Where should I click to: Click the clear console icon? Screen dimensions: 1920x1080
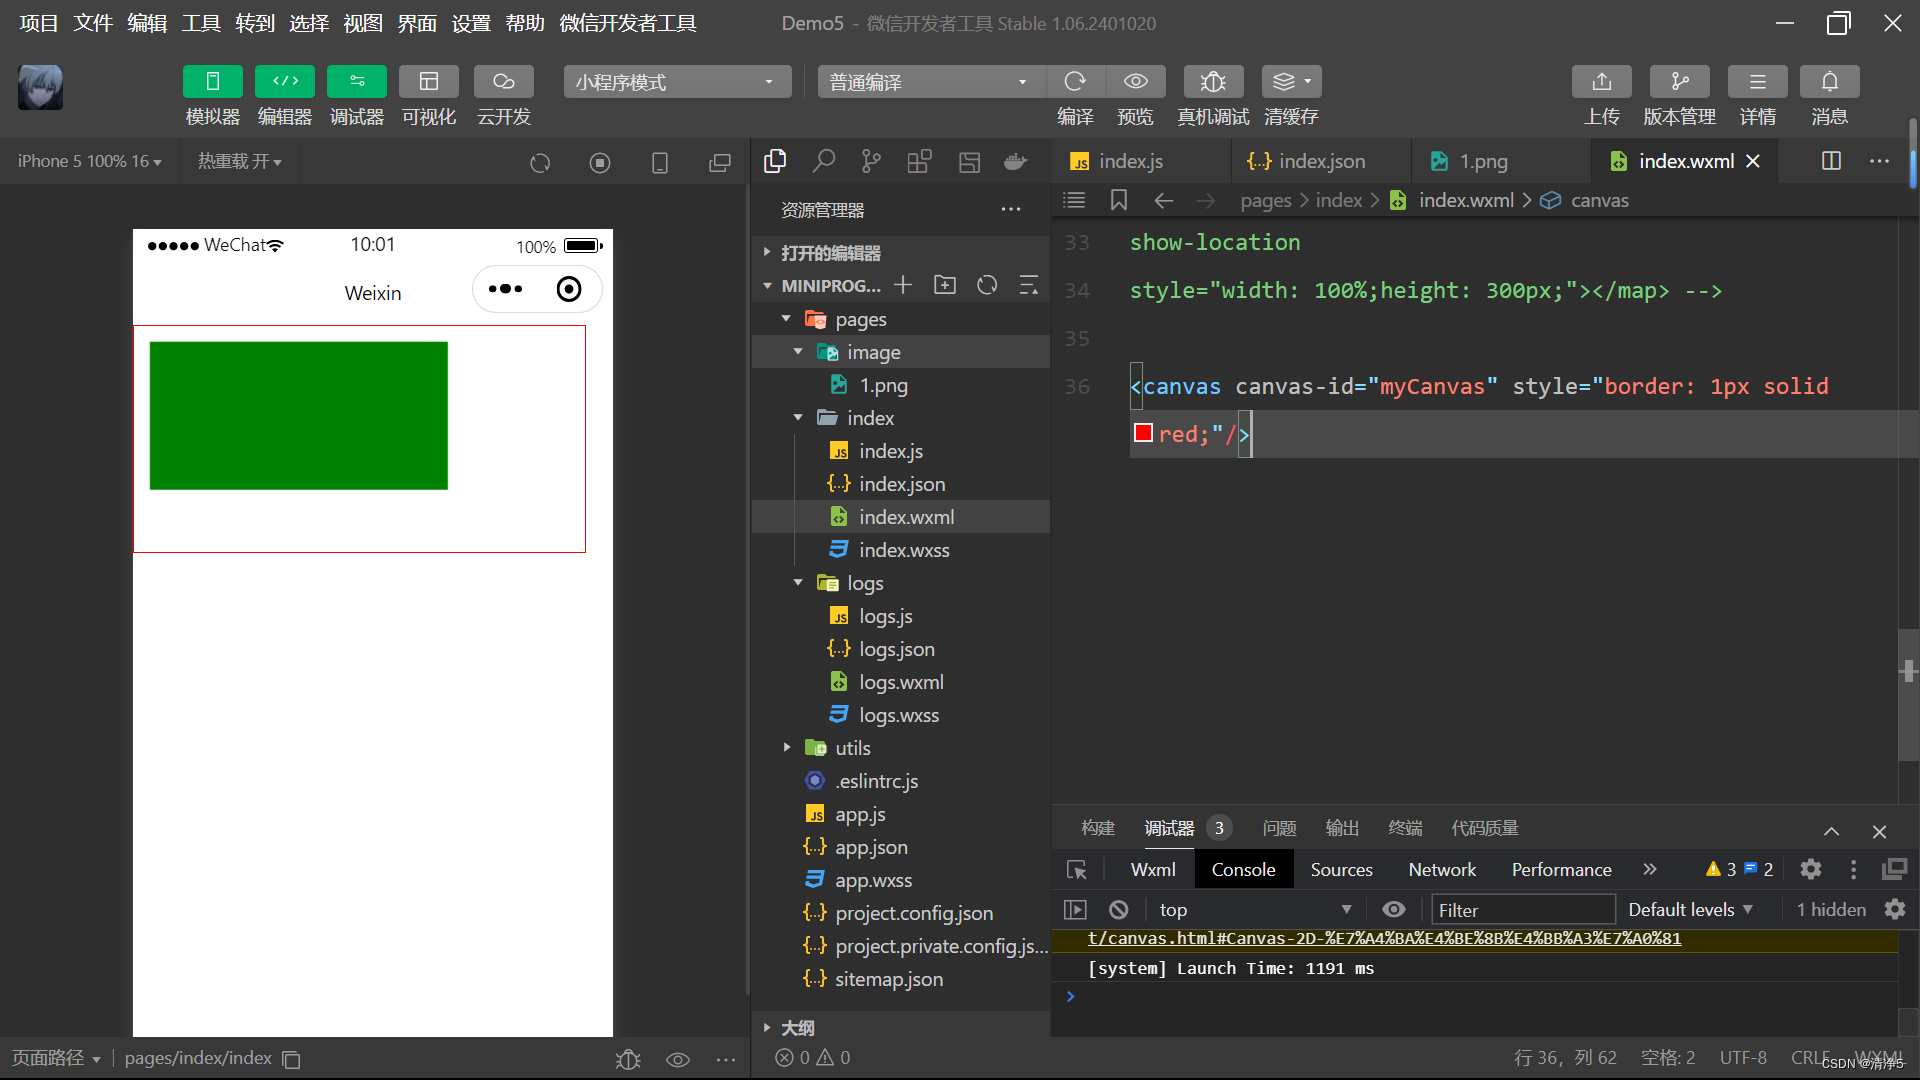(x=1118, y=909)
